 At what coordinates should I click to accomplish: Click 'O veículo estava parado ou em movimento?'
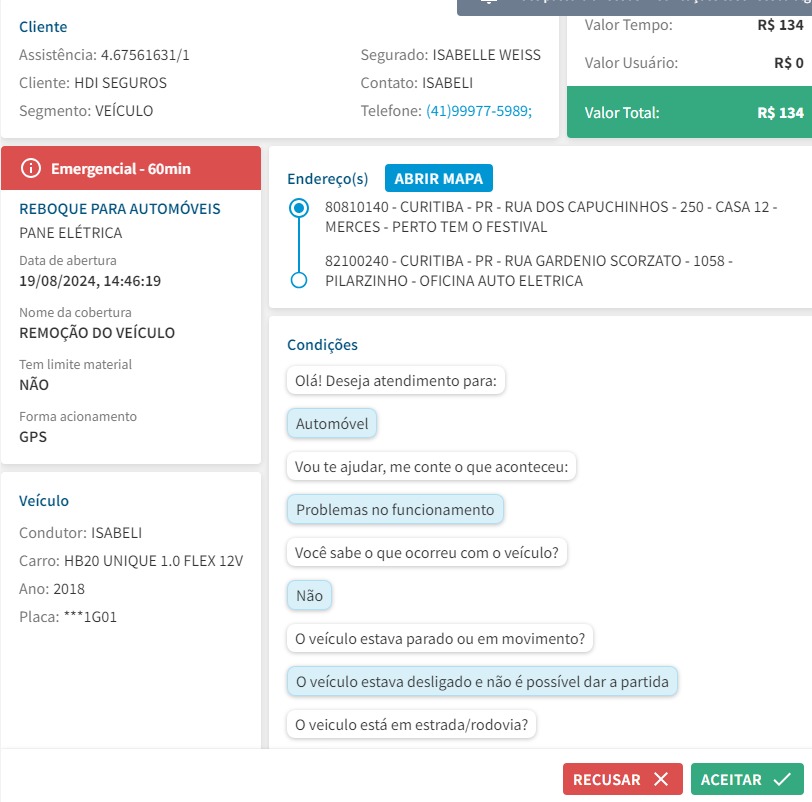440,638
